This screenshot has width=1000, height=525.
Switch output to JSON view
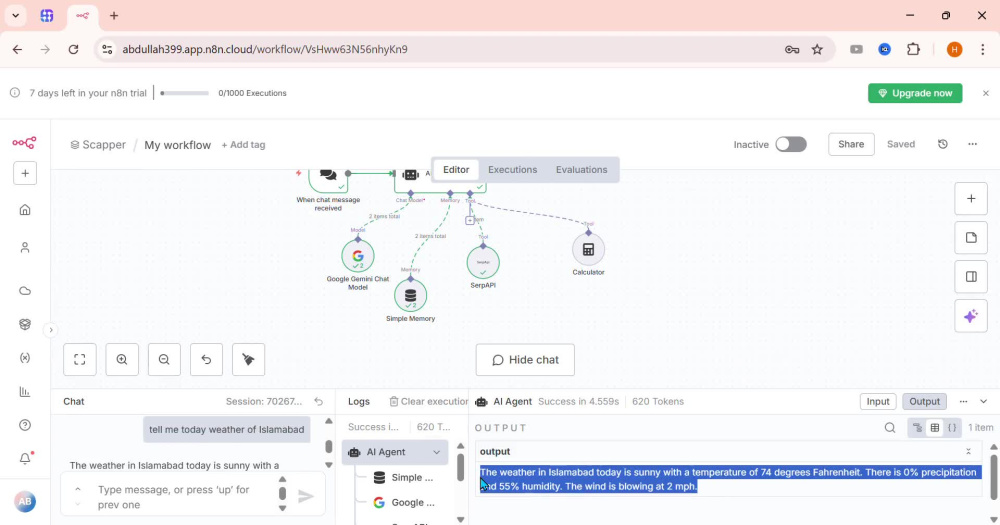952,428
